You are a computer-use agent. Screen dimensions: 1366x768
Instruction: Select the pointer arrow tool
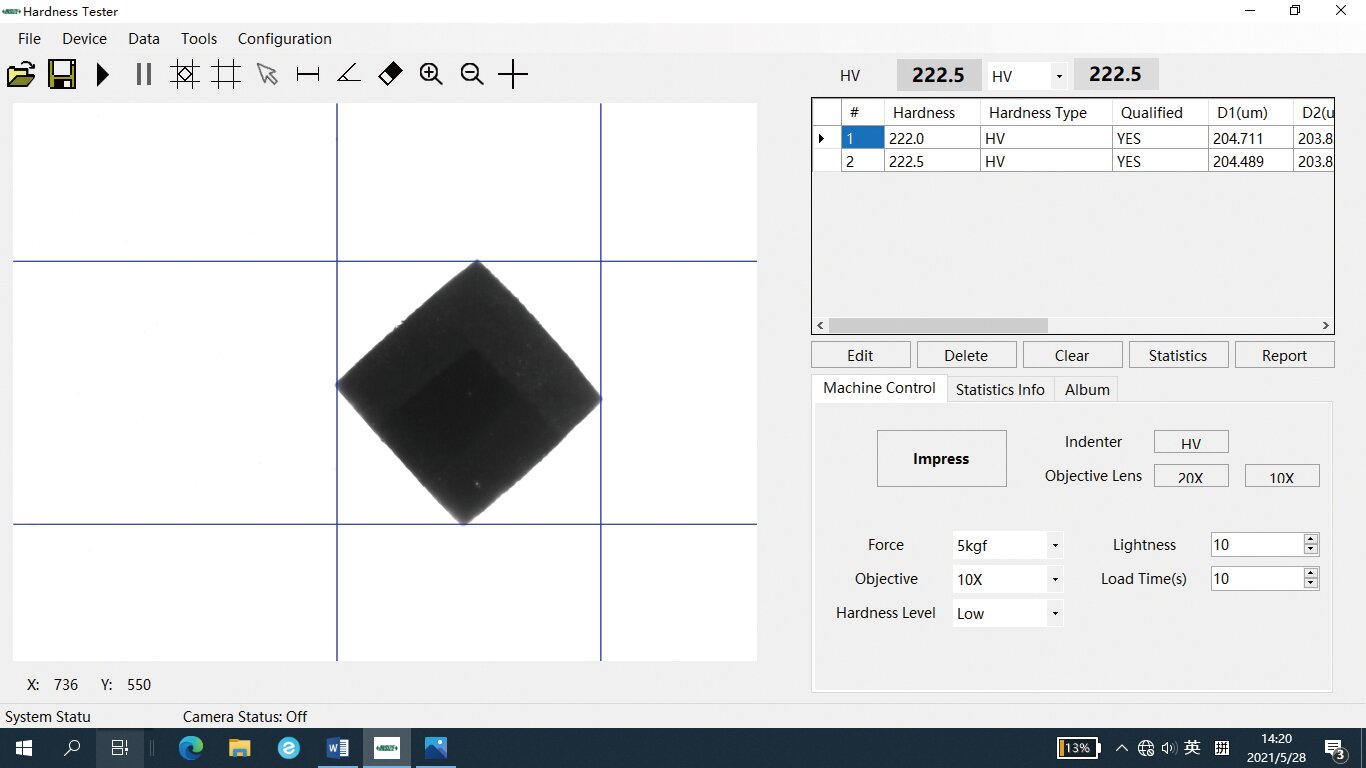click(x=267, y=74)
